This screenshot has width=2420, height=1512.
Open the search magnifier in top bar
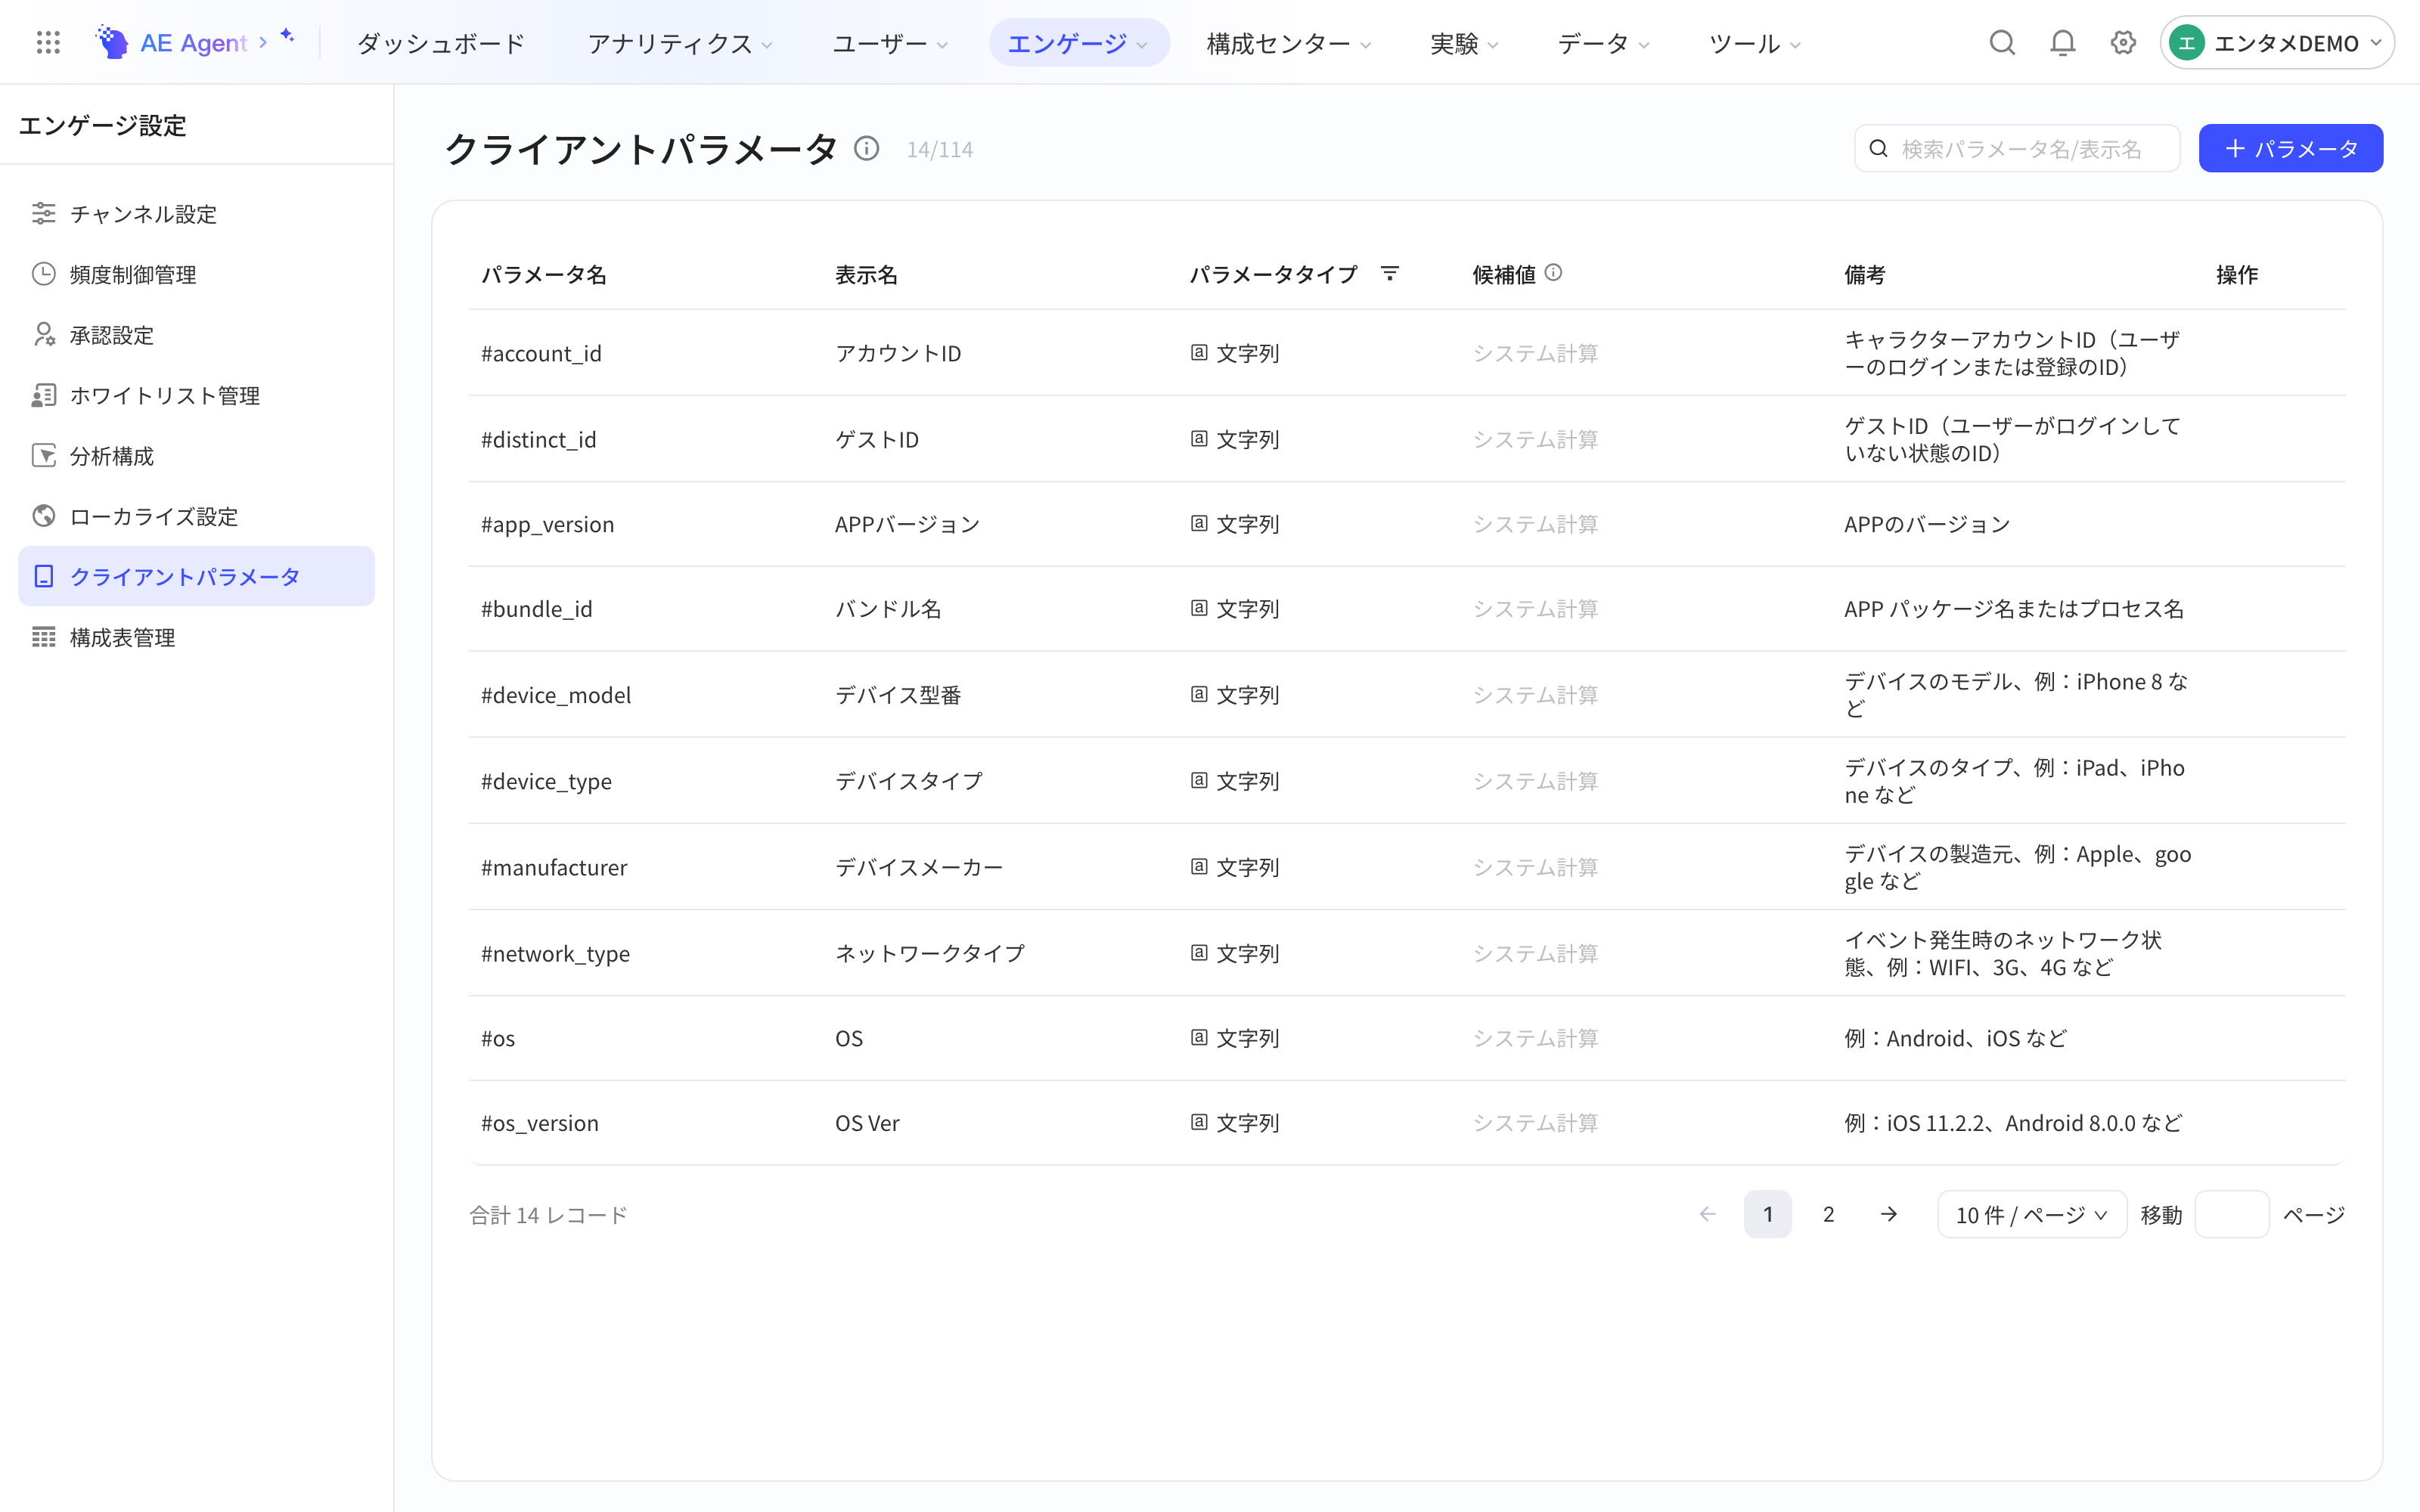point(2002,42)
